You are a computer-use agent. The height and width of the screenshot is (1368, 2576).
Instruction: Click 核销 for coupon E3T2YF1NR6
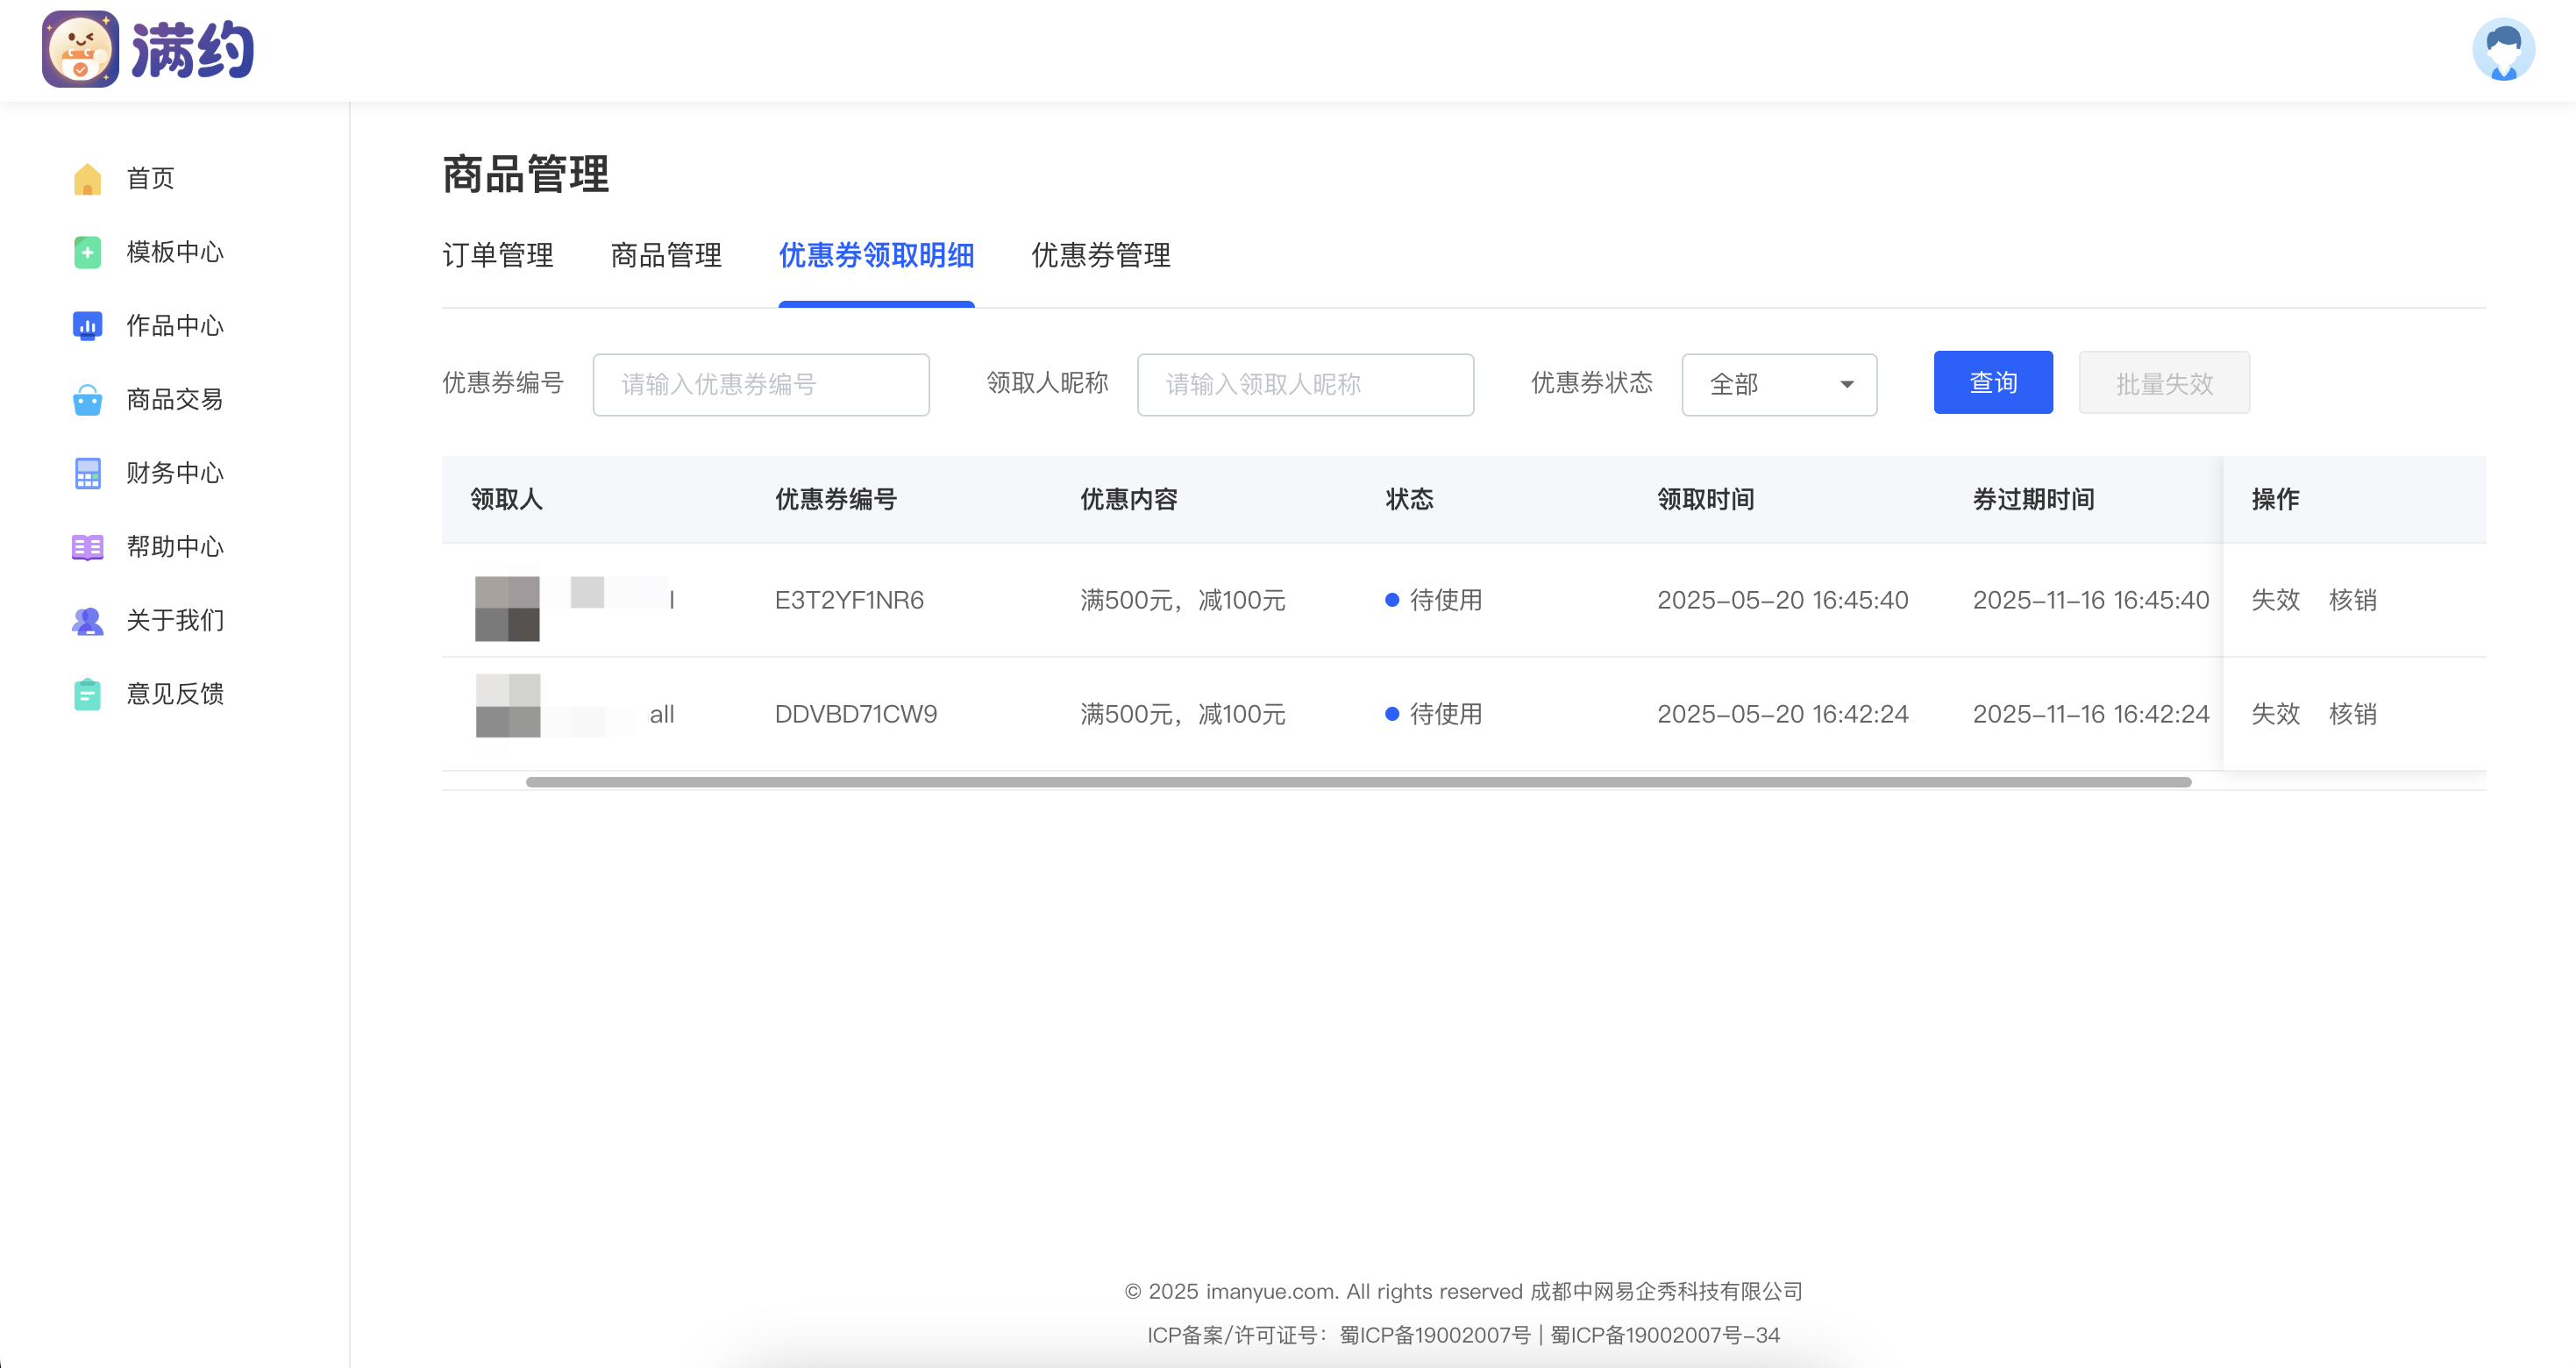(2352, 600)
